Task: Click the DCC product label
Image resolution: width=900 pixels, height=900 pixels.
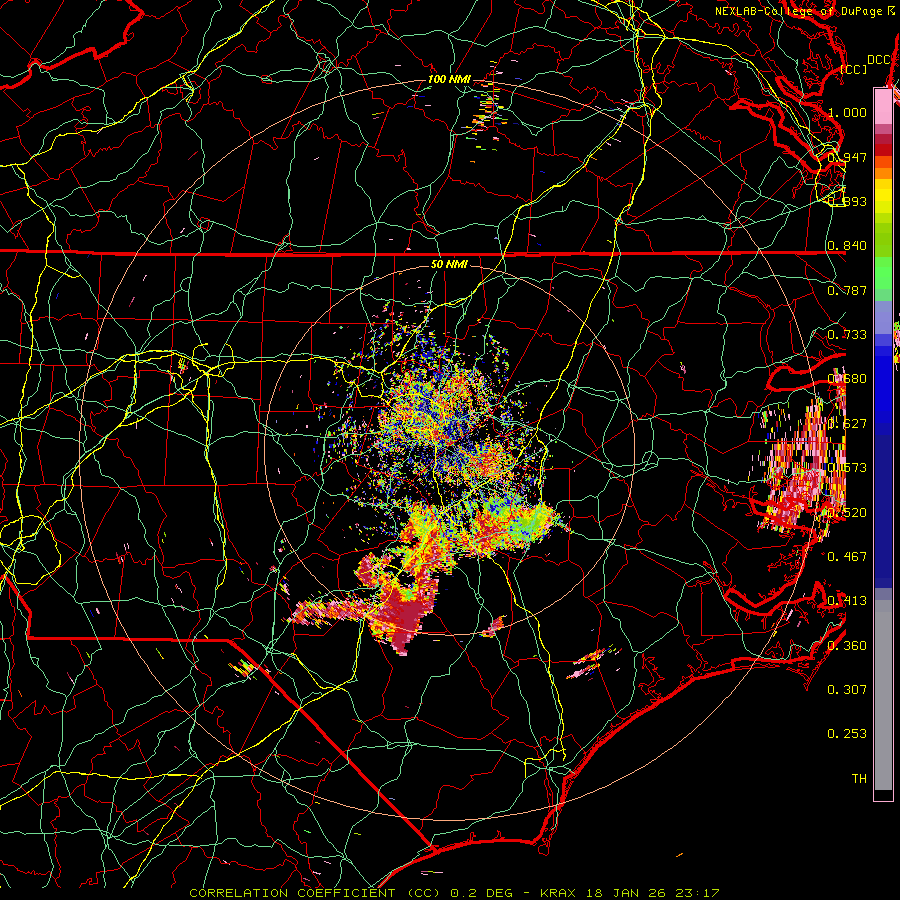Action: (878, 60)
